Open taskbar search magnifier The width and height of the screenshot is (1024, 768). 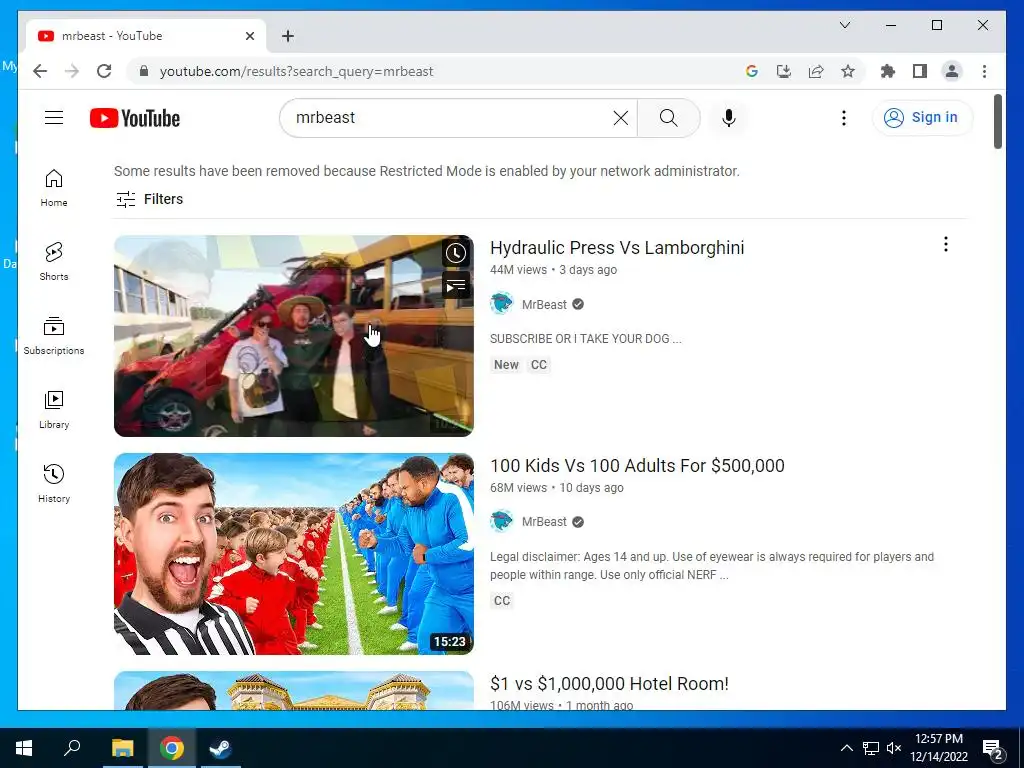(72, 748)
